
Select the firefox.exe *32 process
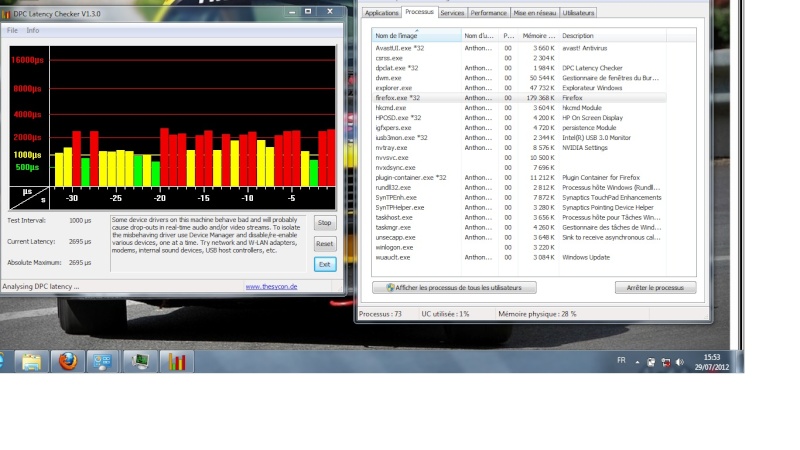(x=519, y=98)
